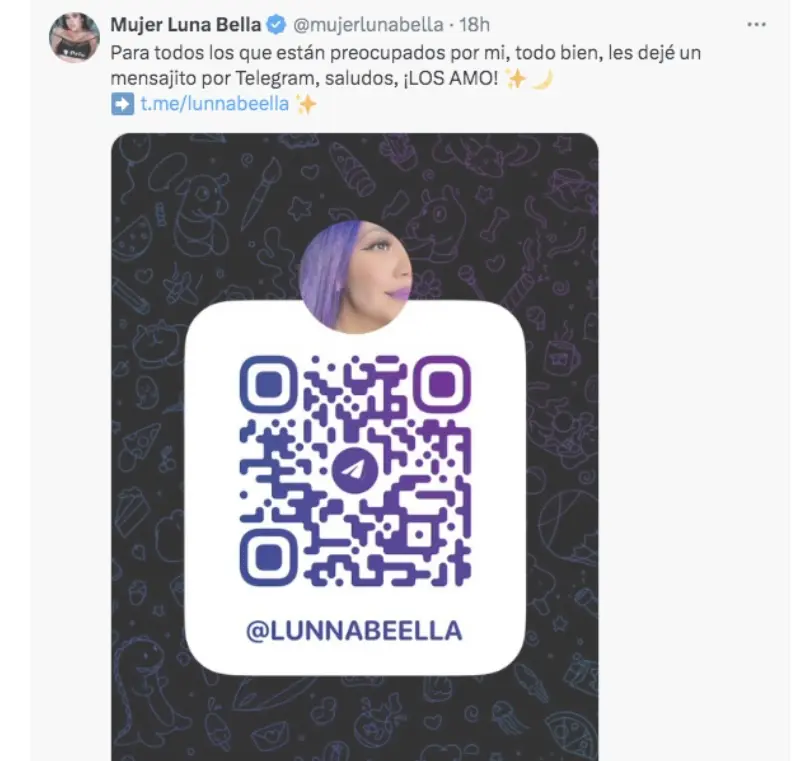Click the @LUNNABEELLA username under the QR code
The width and height of the screenshot is (804, 761).
[x=354, y=631]
